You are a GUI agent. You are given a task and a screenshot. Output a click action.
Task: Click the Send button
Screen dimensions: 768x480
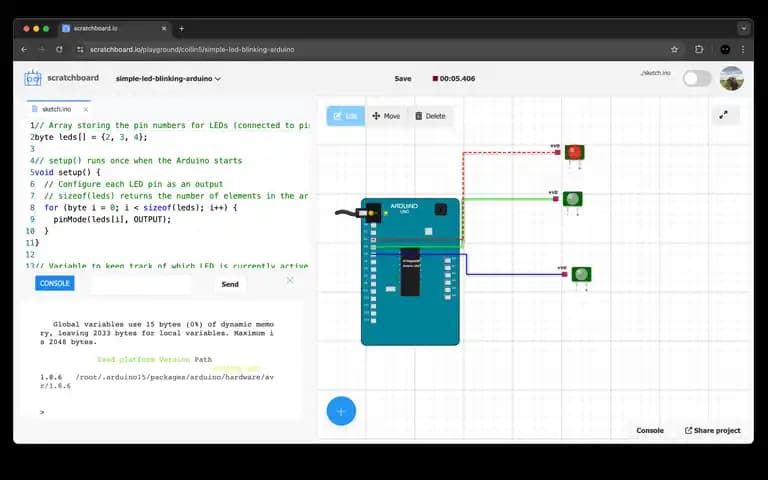pos(230,284)
